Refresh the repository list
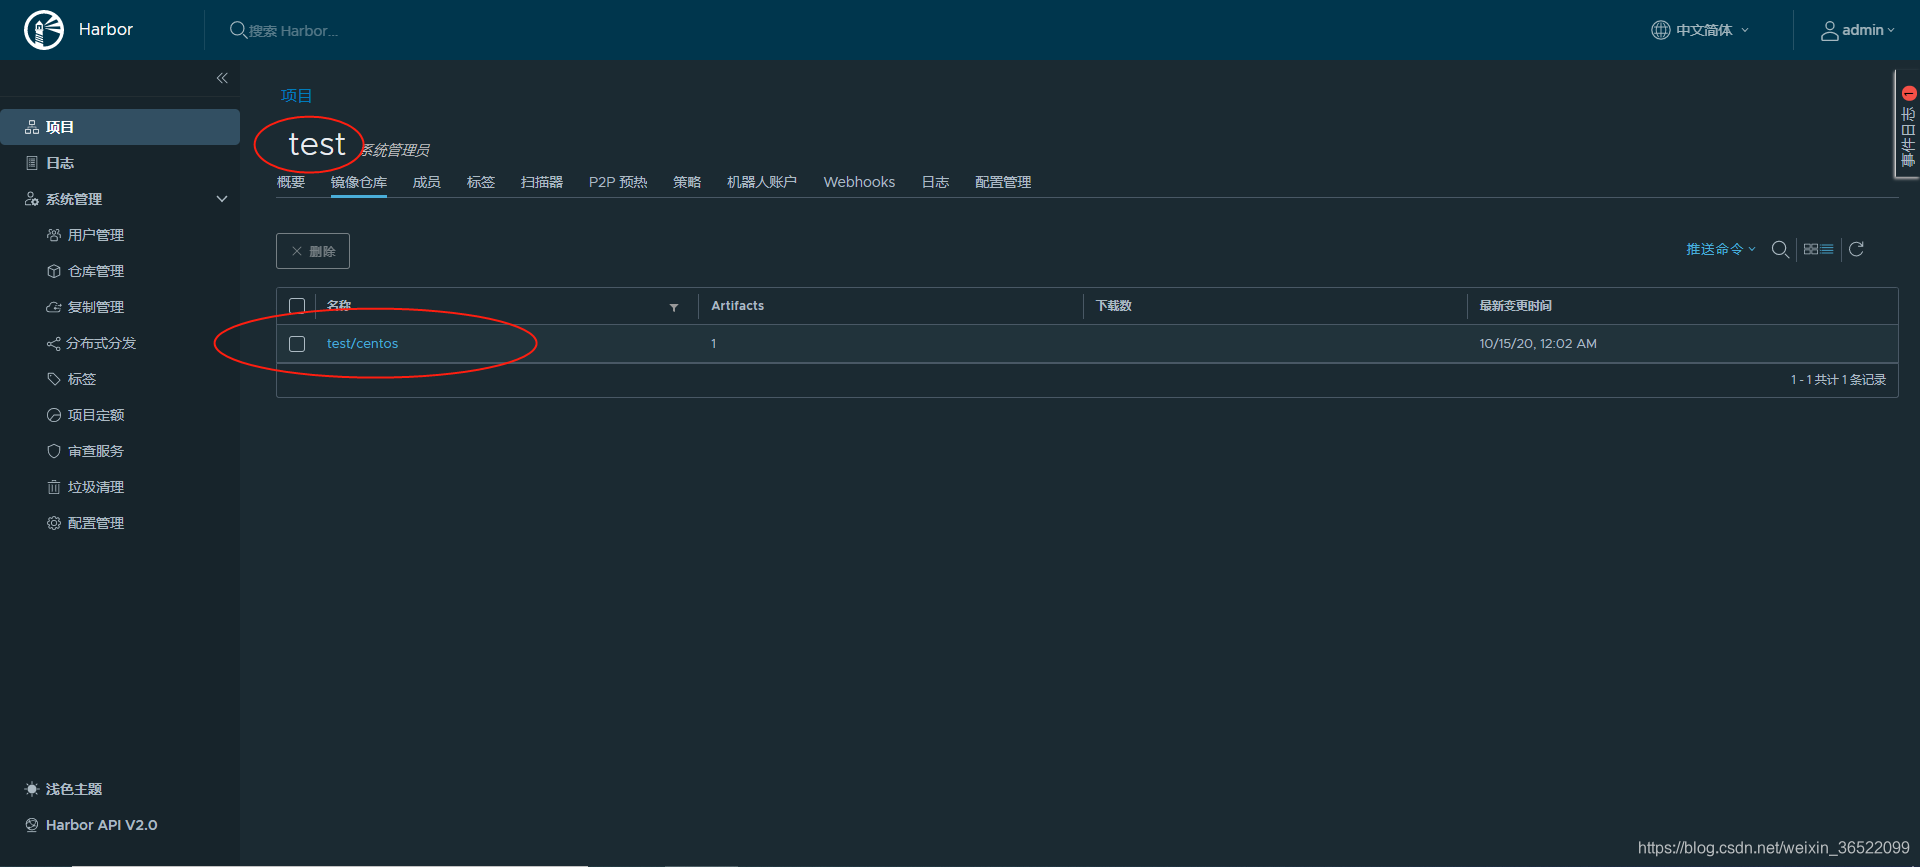The image size is (1920, 867). (x=1856, y=249)
